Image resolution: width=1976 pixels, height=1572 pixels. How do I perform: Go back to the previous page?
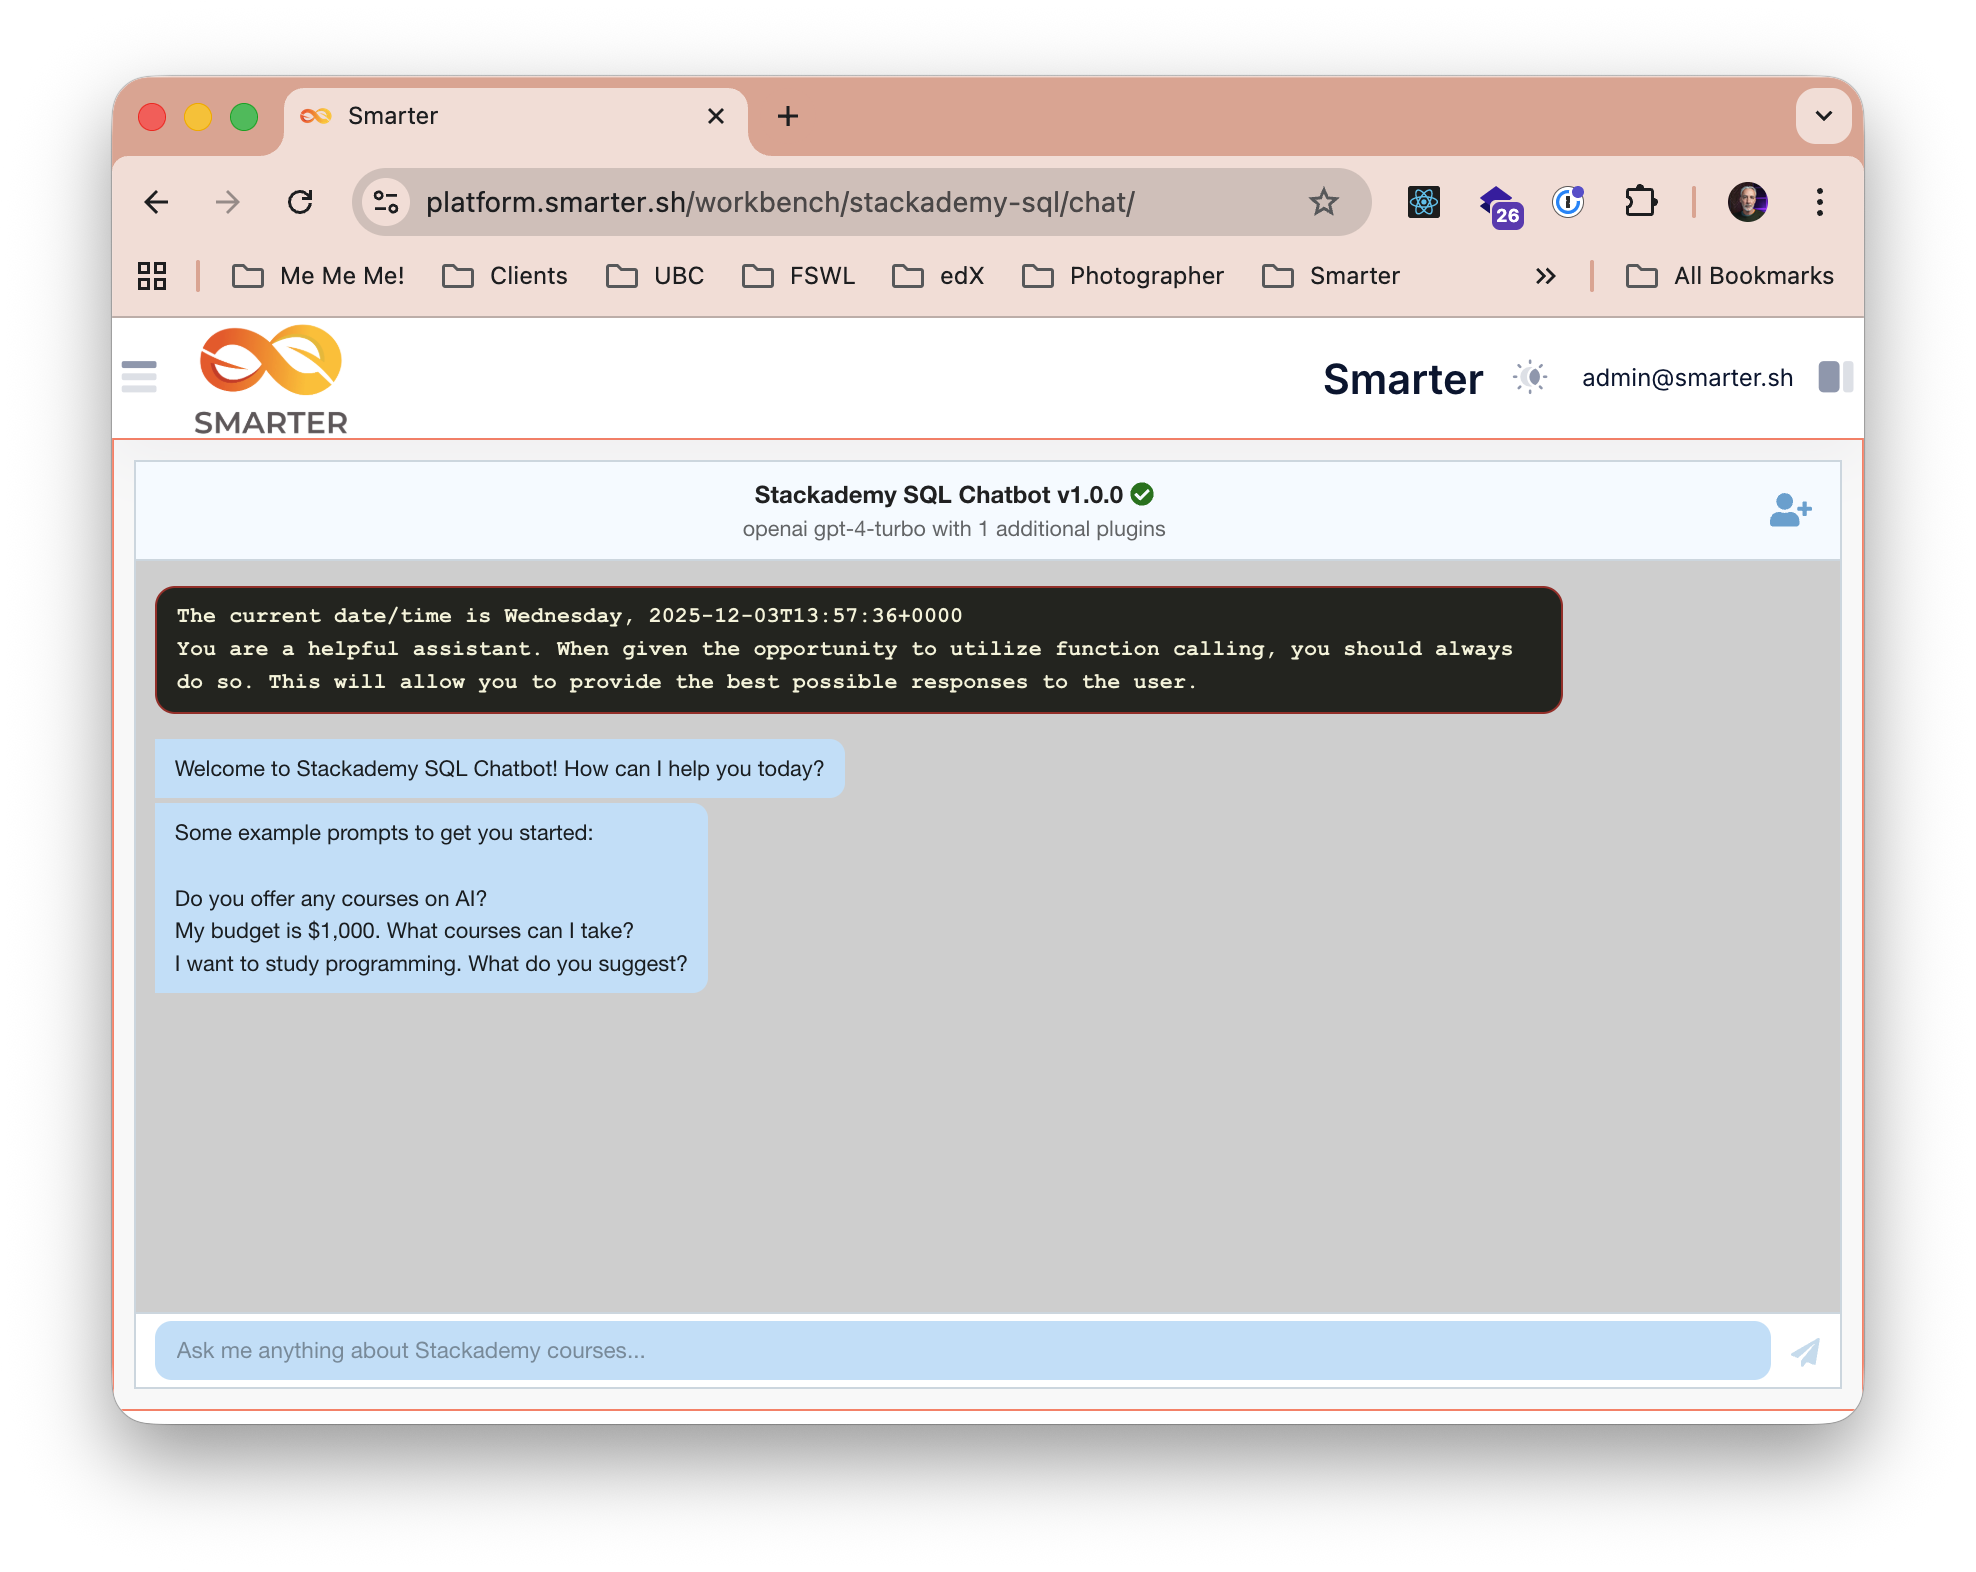click(x=156, y=202)
